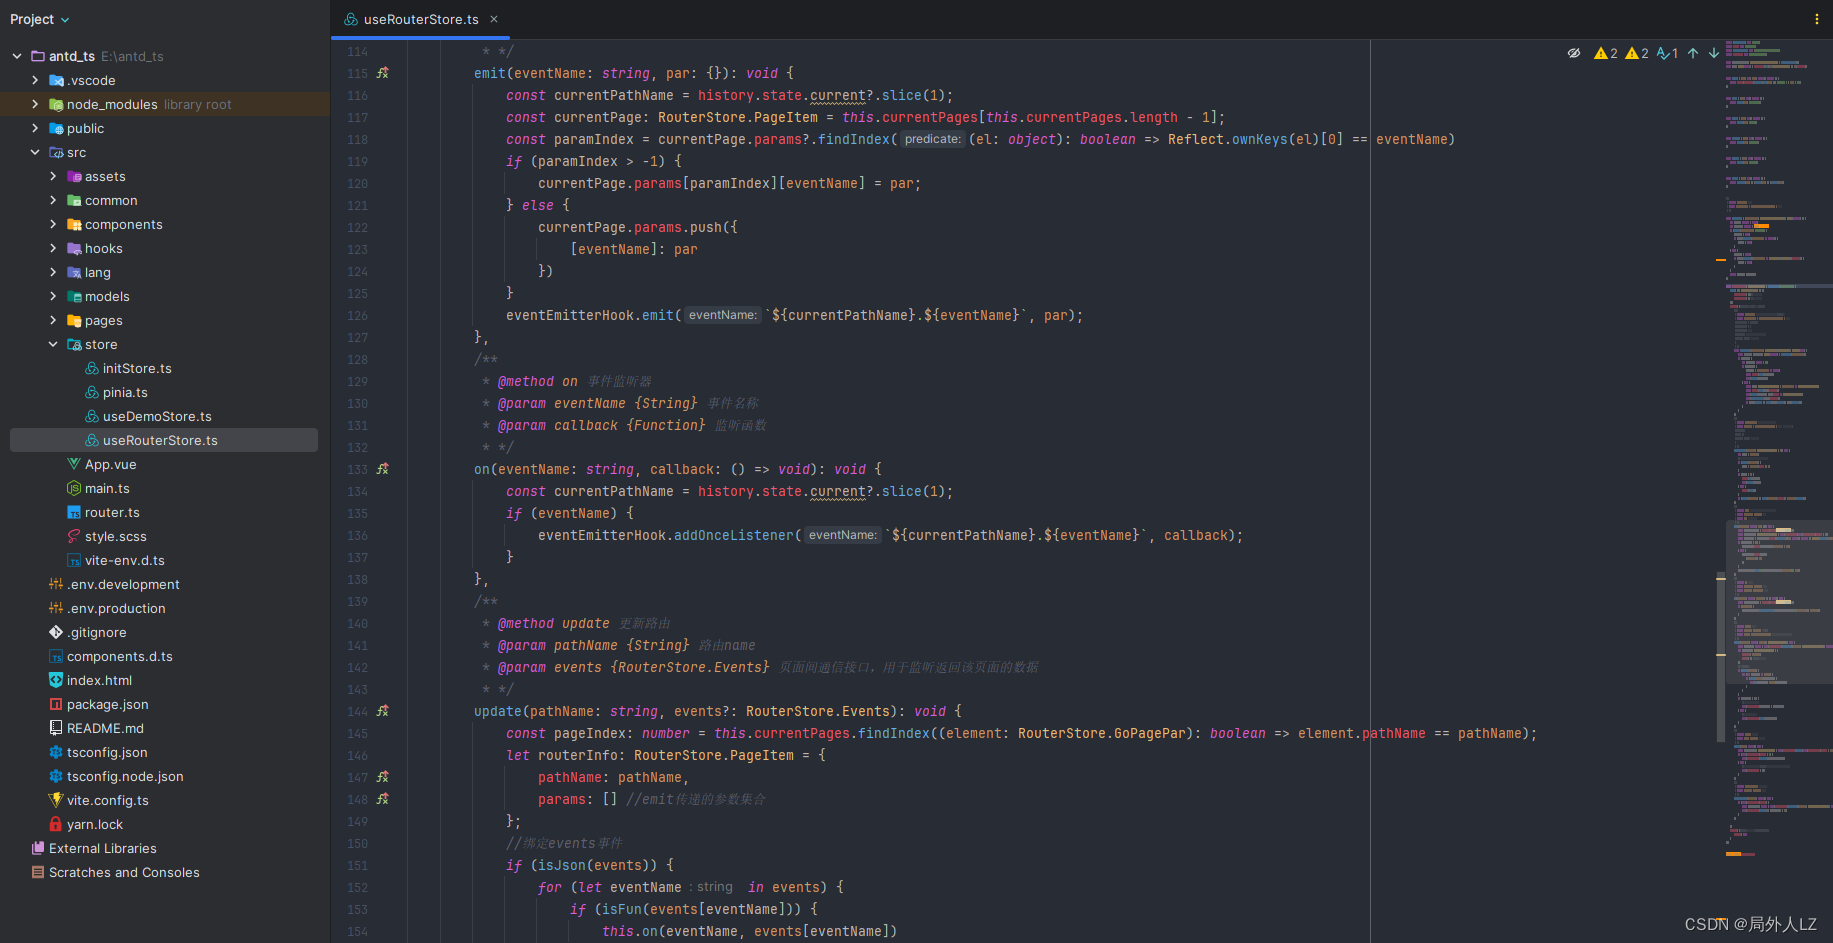Go to previous highlighted error arrow
The width and height of the screenshot is (1833, 943).
pyautogui.click(x=1693, y=53)
